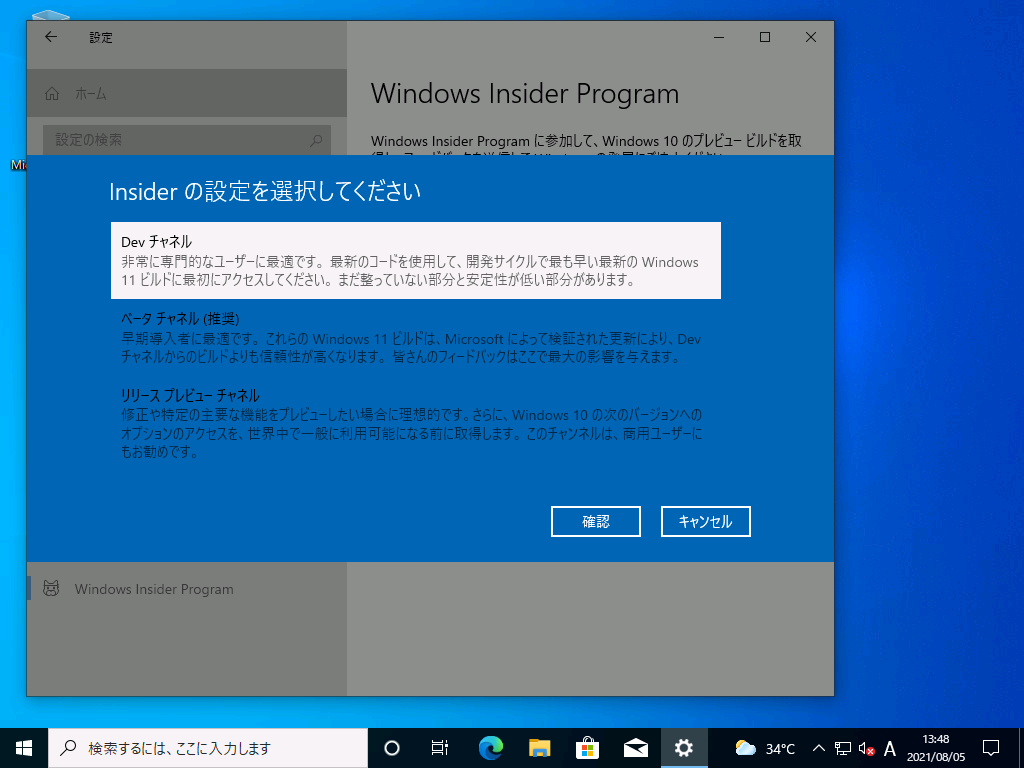Open Windows Start menu

pos(24,748)
